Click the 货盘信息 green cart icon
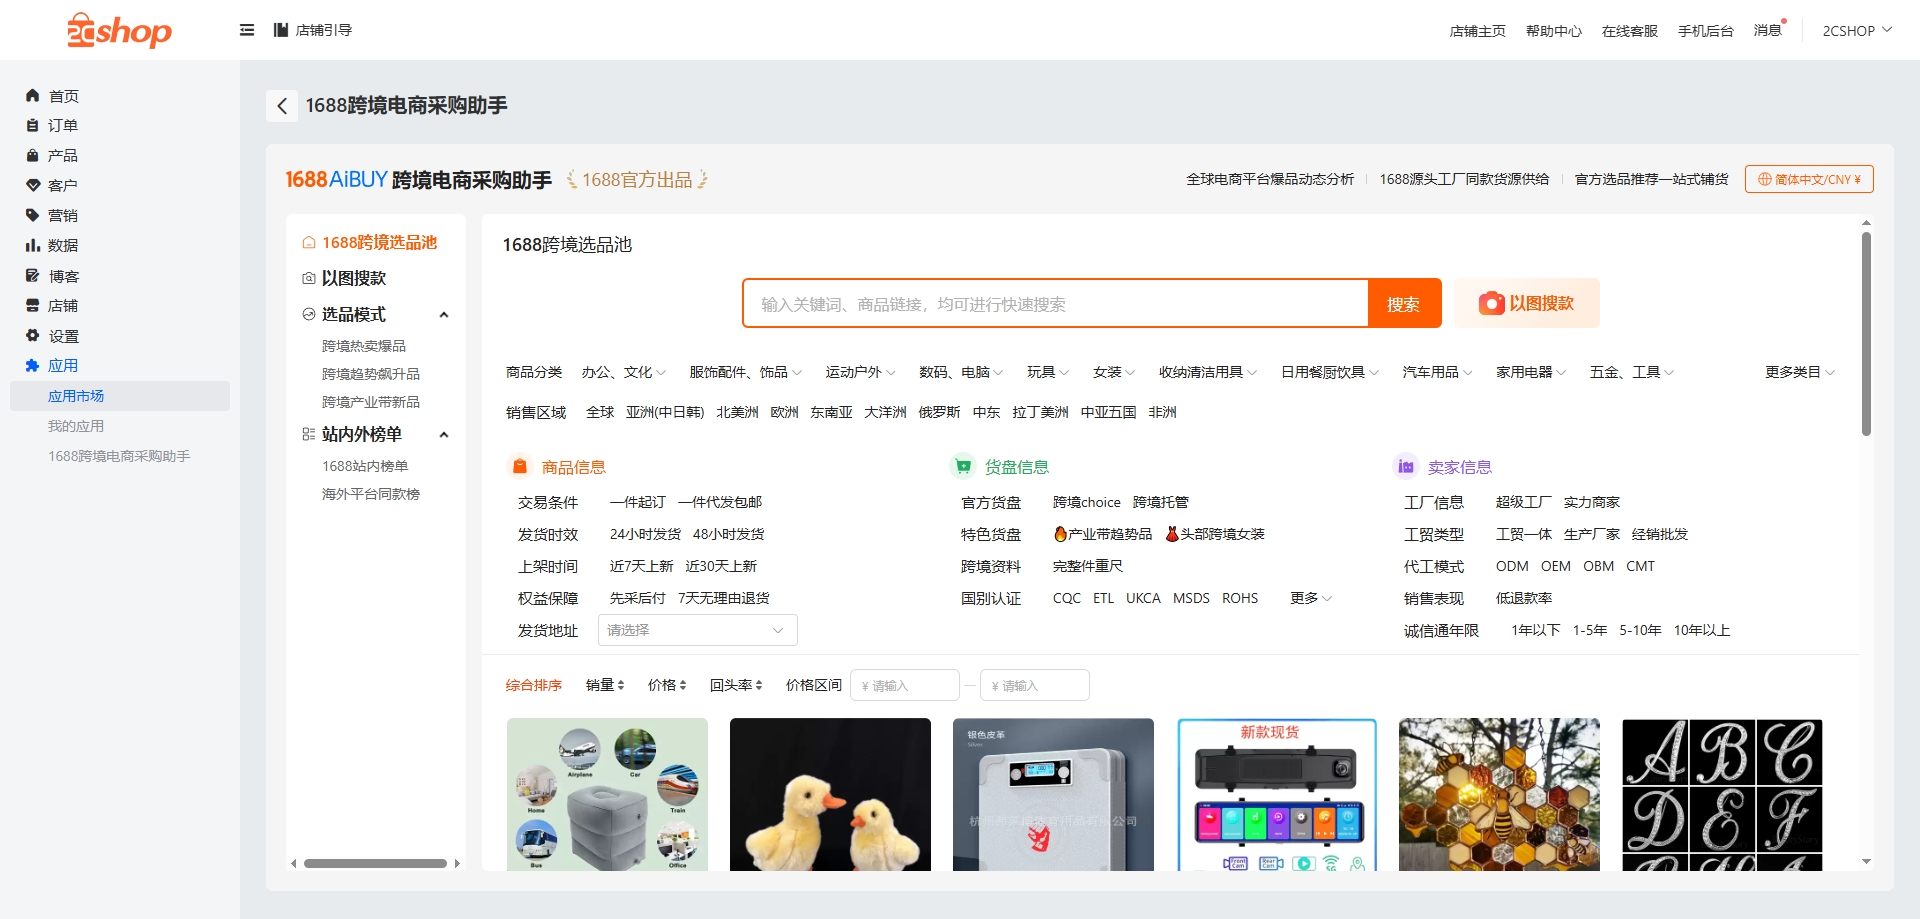This screenshot has height=919, width=1920. click(x=963, y=466)
